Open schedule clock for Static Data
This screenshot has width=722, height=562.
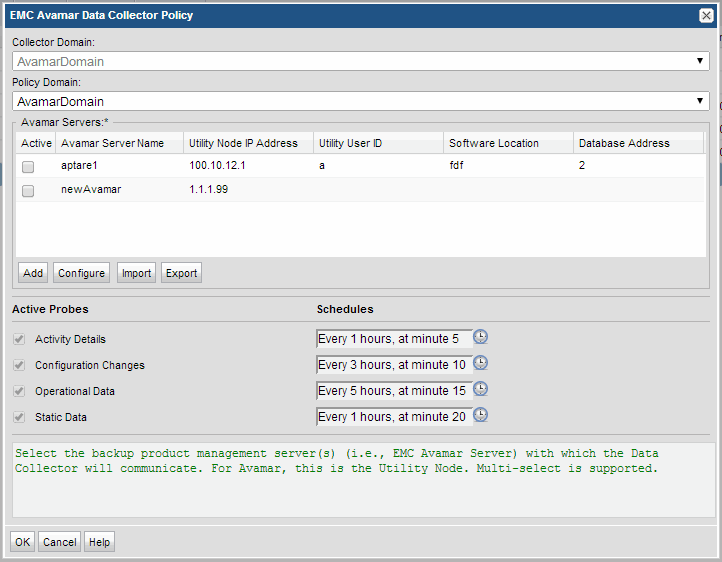click(x=480, y=416)
